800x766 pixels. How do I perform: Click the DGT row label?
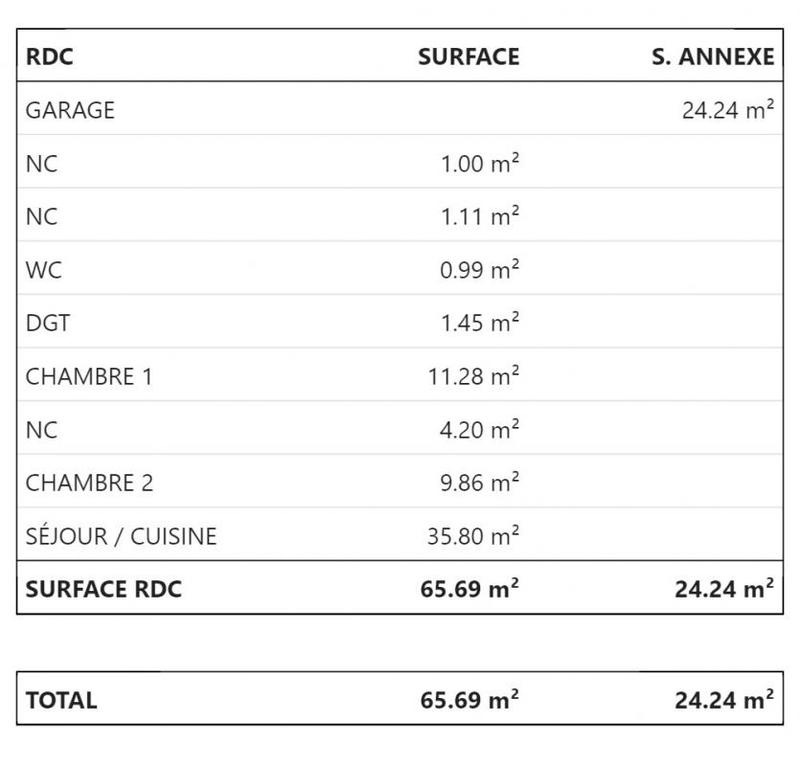point(46,323)
